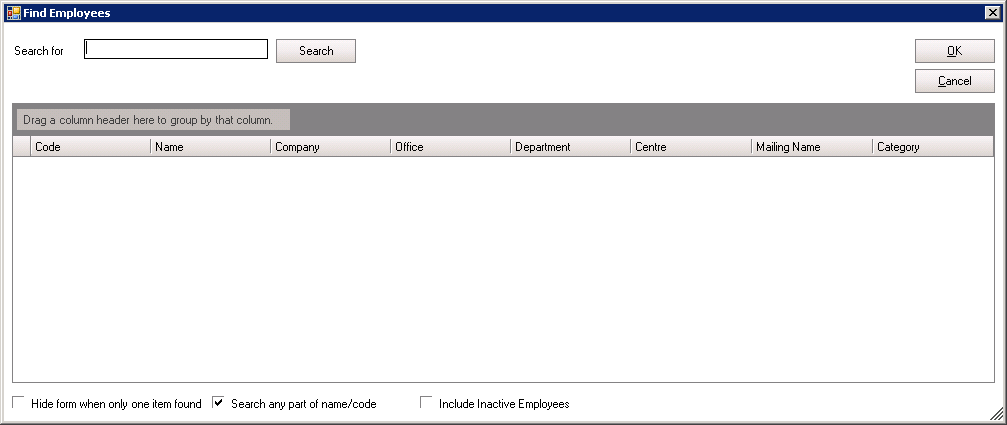
Task: Click the blank row-selector header cell
Action: coord(21,147)
